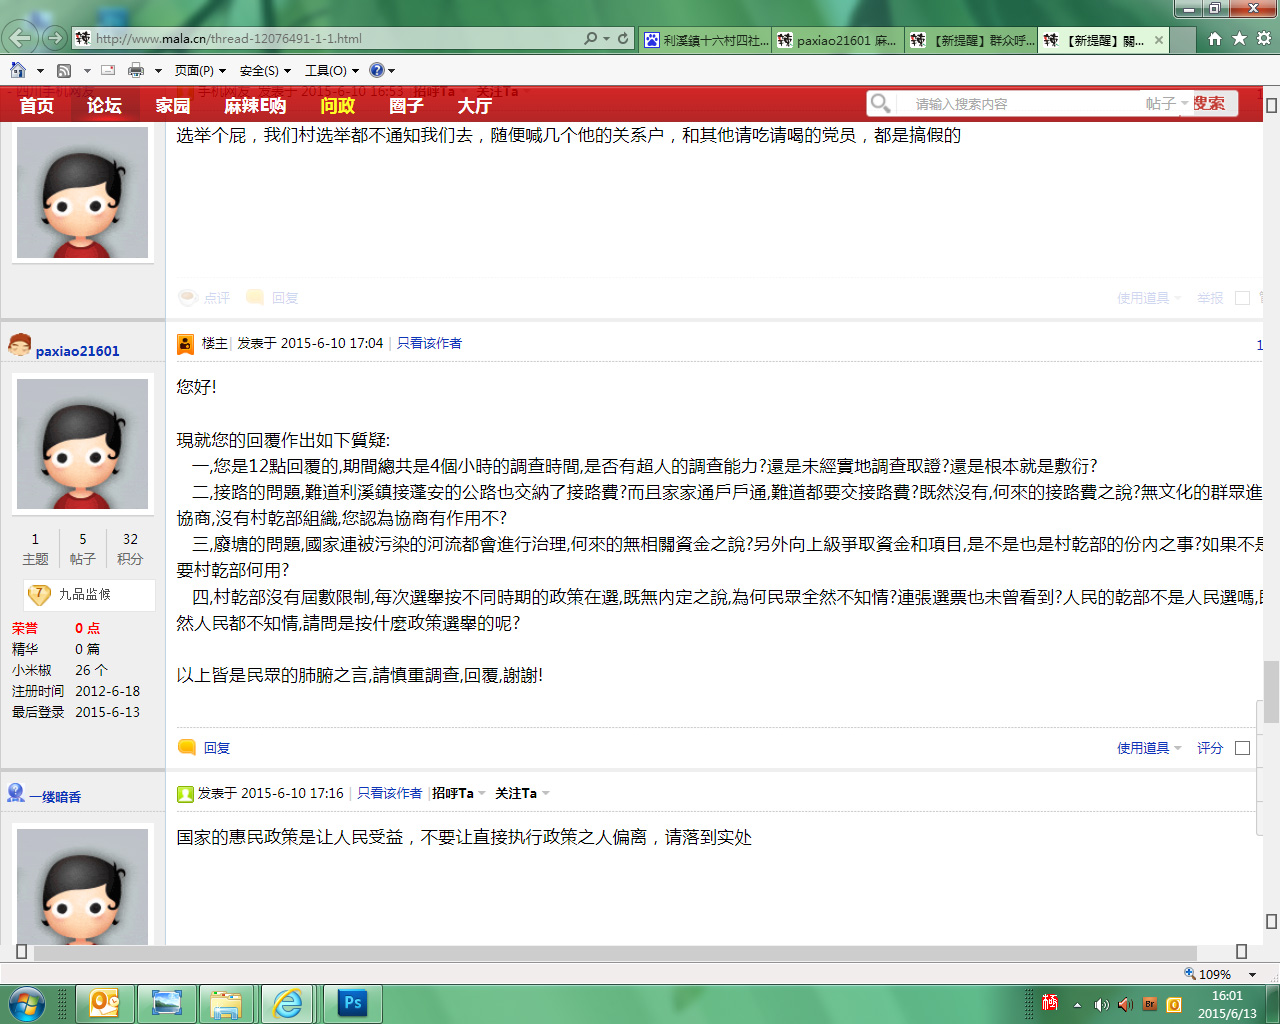Click the printer icon in command bar
Viewport: 1280px width, 1024px height.
[136, 70]
